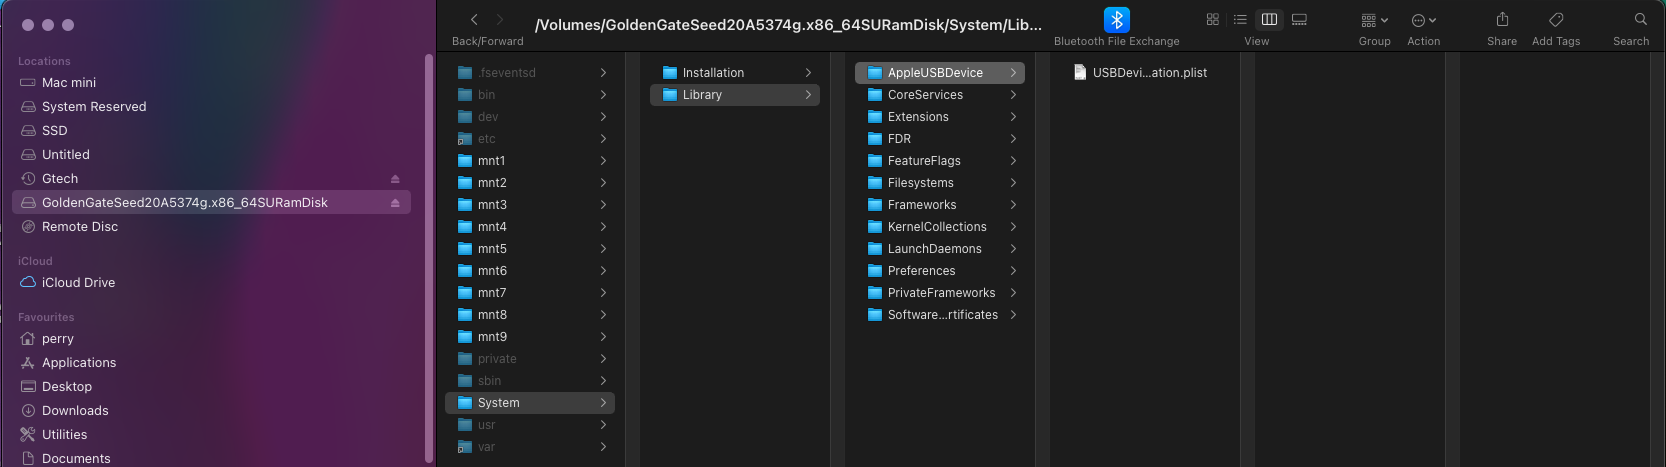
Task: Open Search in Finder toolbar
Action: (1641, 20)
